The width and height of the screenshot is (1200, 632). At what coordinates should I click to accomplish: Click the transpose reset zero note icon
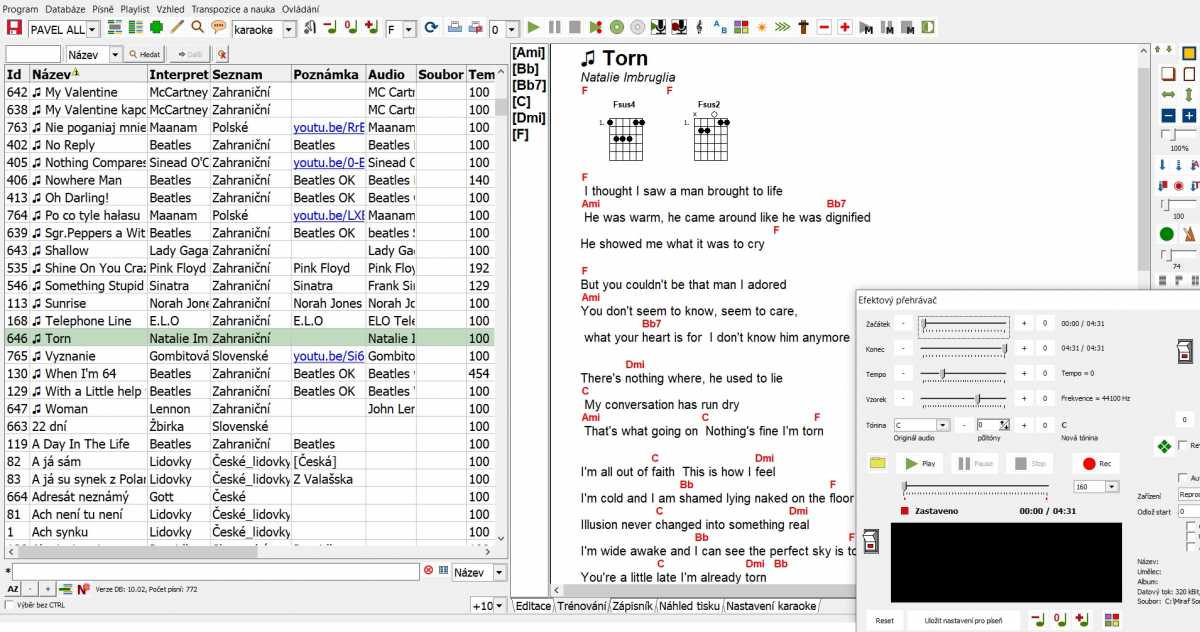click(351, 28)
